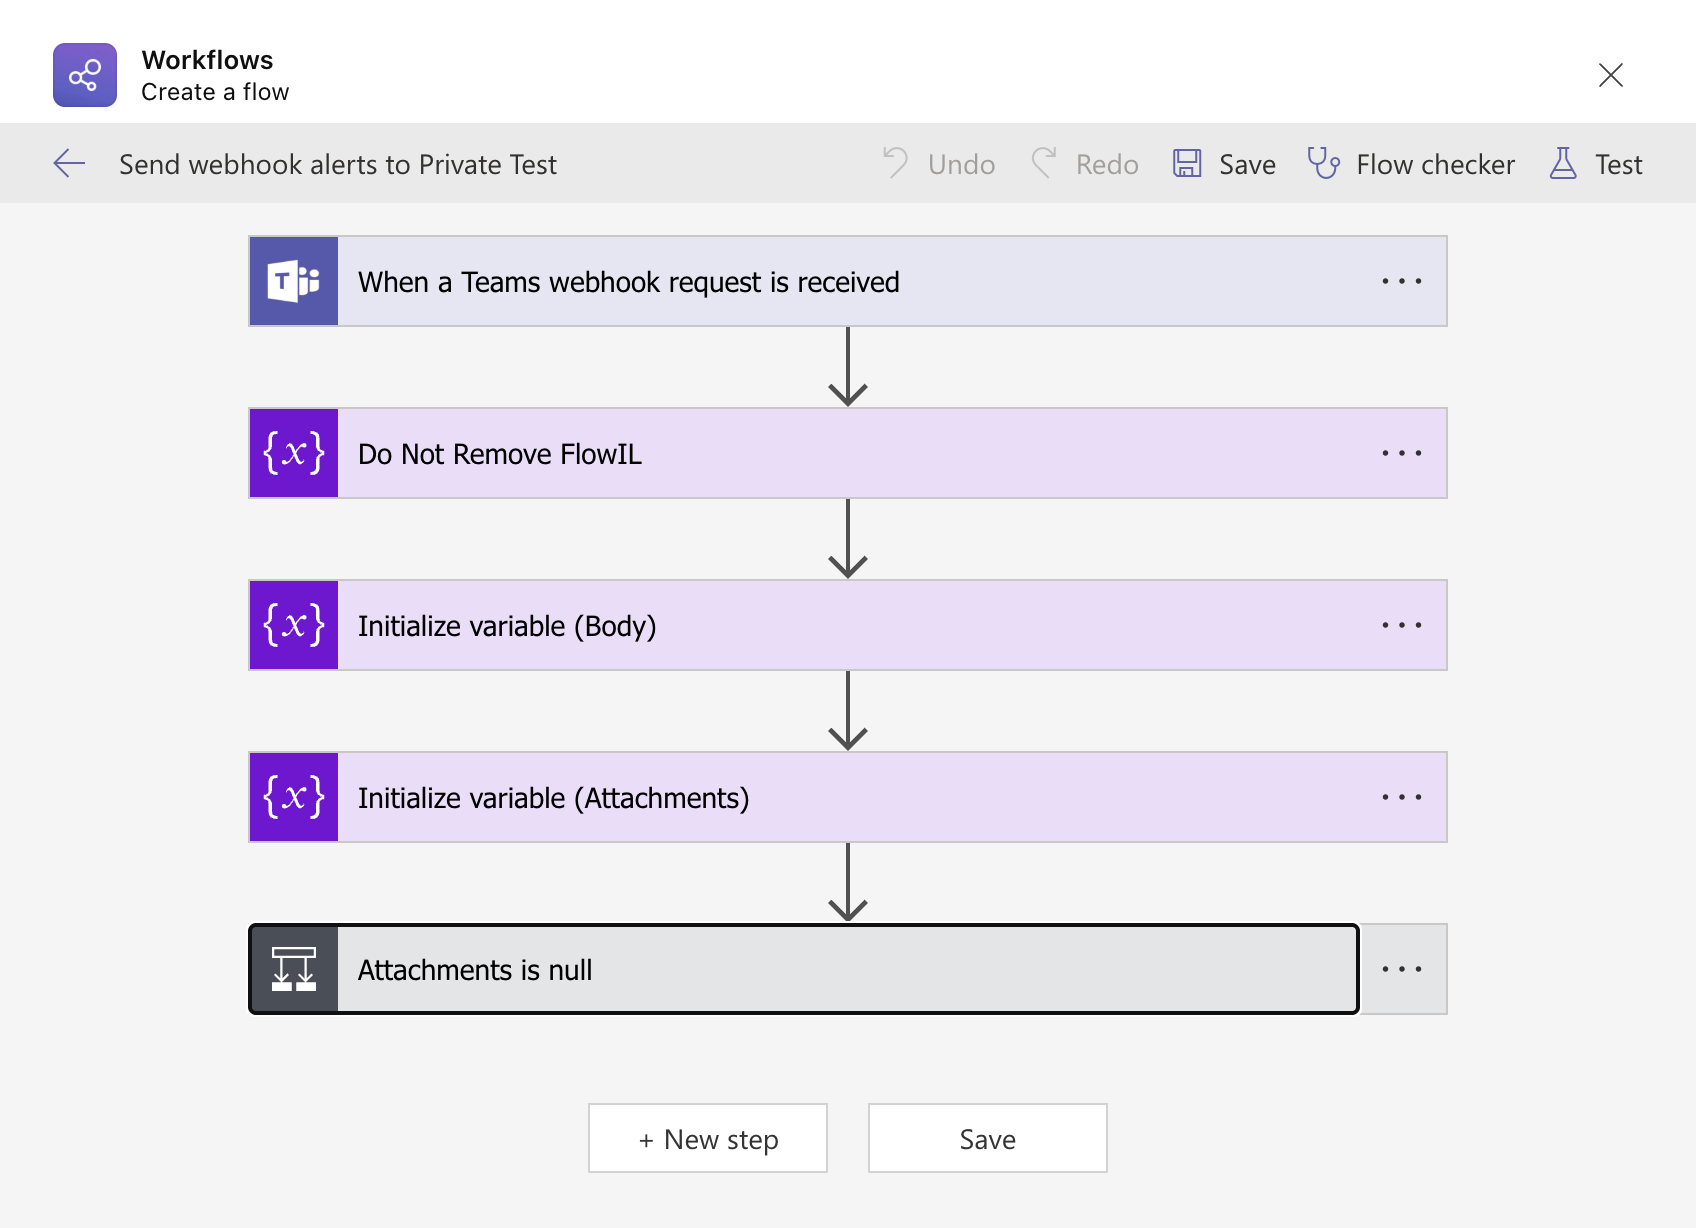The height and width of the screenshot is (1228, 1696).
Task: Click the Teams trigger icon
Action: pyautogui.click(x=294, y=282)
